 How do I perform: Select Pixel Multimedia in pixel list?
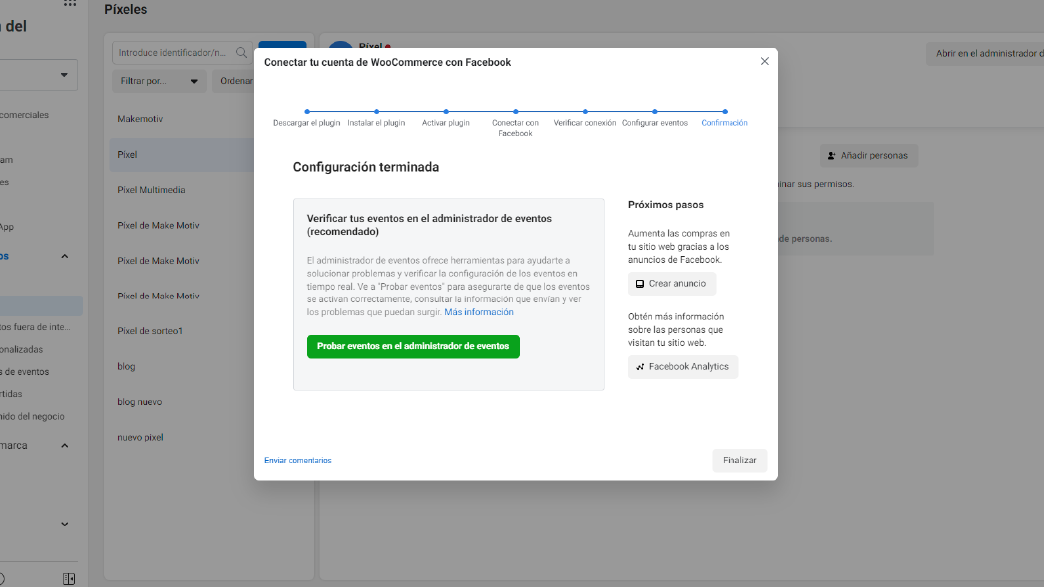[x=151, y=190]
